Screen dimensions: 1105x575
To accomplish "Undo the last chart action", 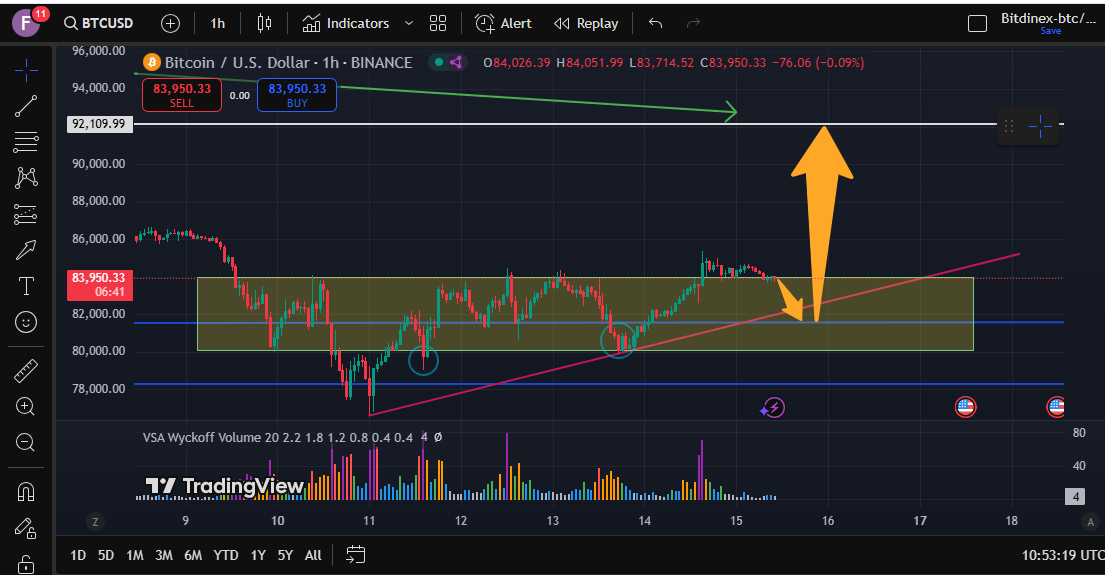I will pyautogui.click(x=655, y=23).
